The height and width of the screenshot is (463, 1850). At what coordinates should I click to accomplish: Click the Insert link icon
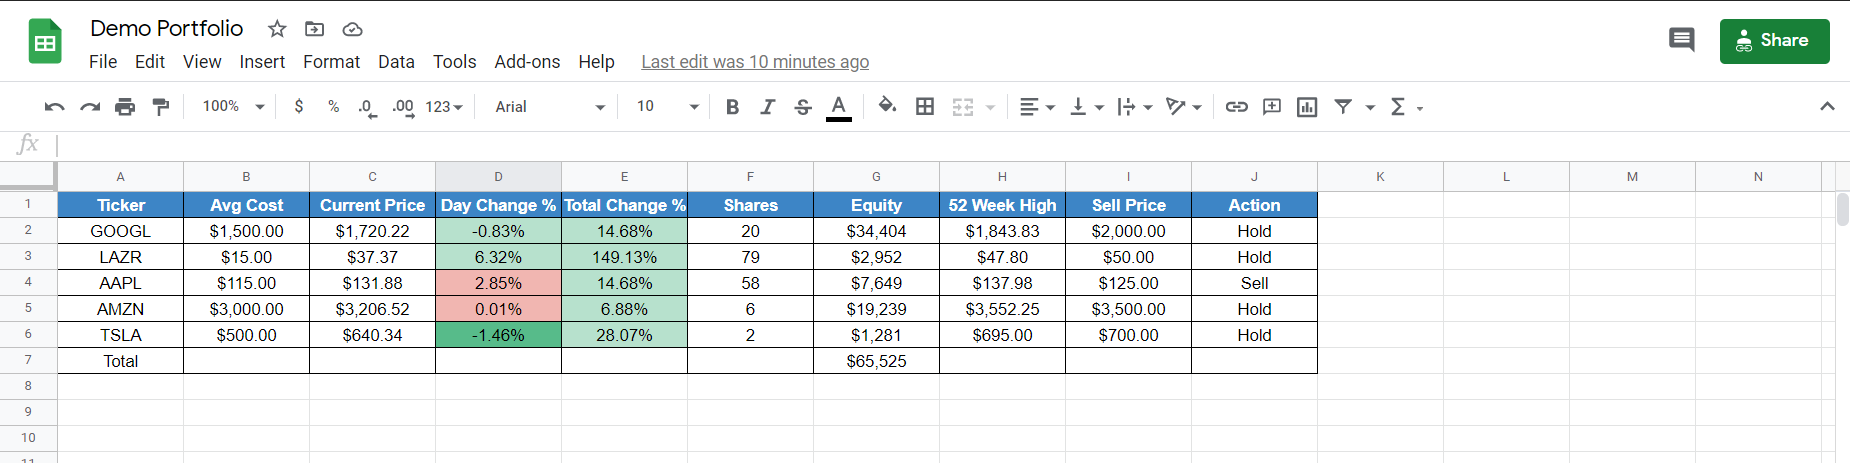pos(1237,107)
